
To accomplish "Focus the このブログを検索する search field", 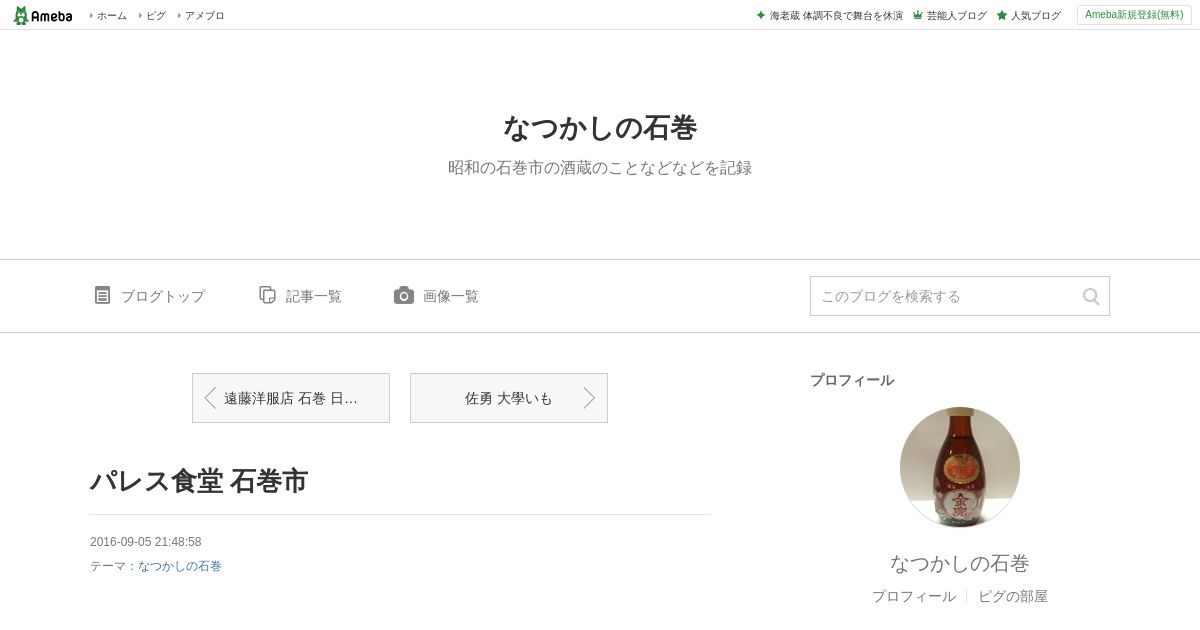I will pyautogui.click(x=945, y=296).
